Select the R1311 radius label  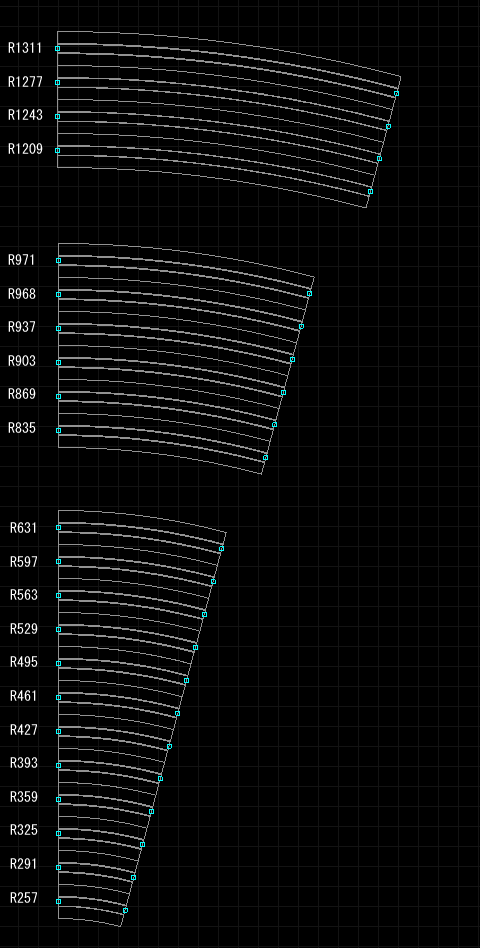pos(25,48)
